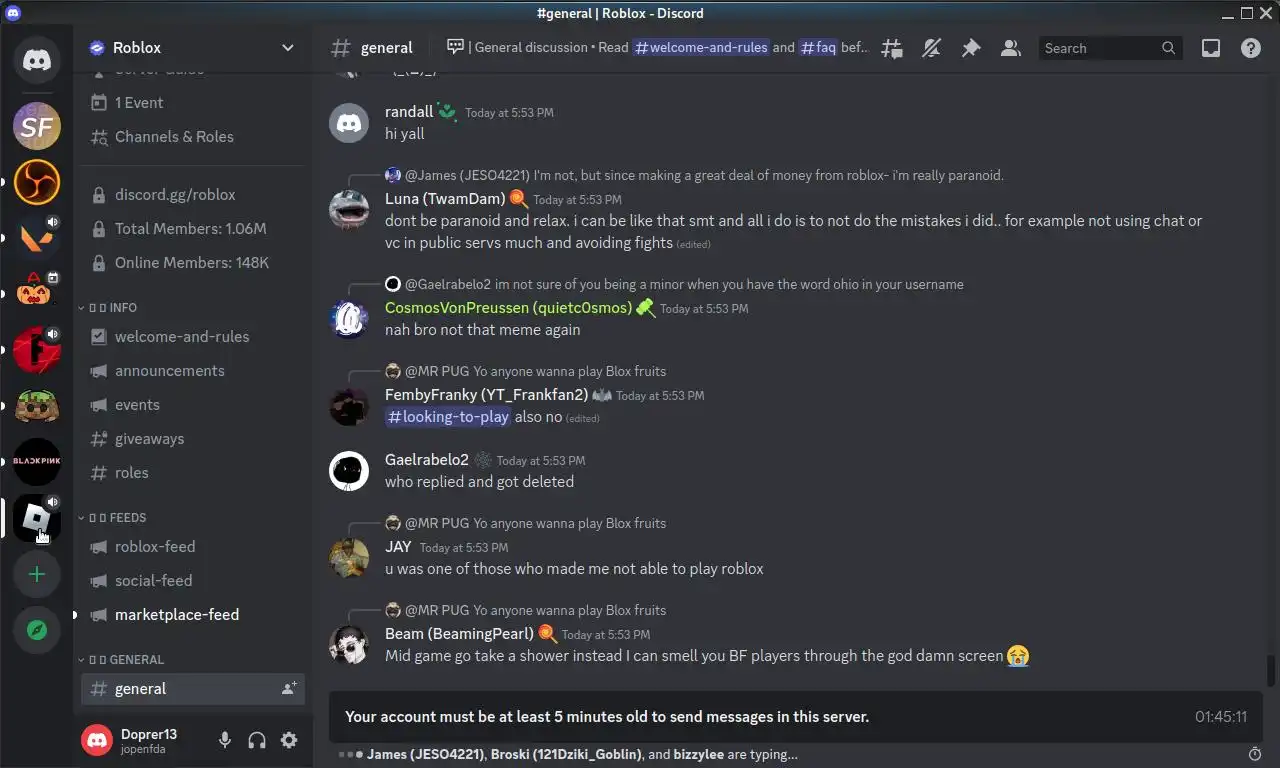Collapse the INFO channel category
Viewport: 1280px width, 768px height.
108,307
